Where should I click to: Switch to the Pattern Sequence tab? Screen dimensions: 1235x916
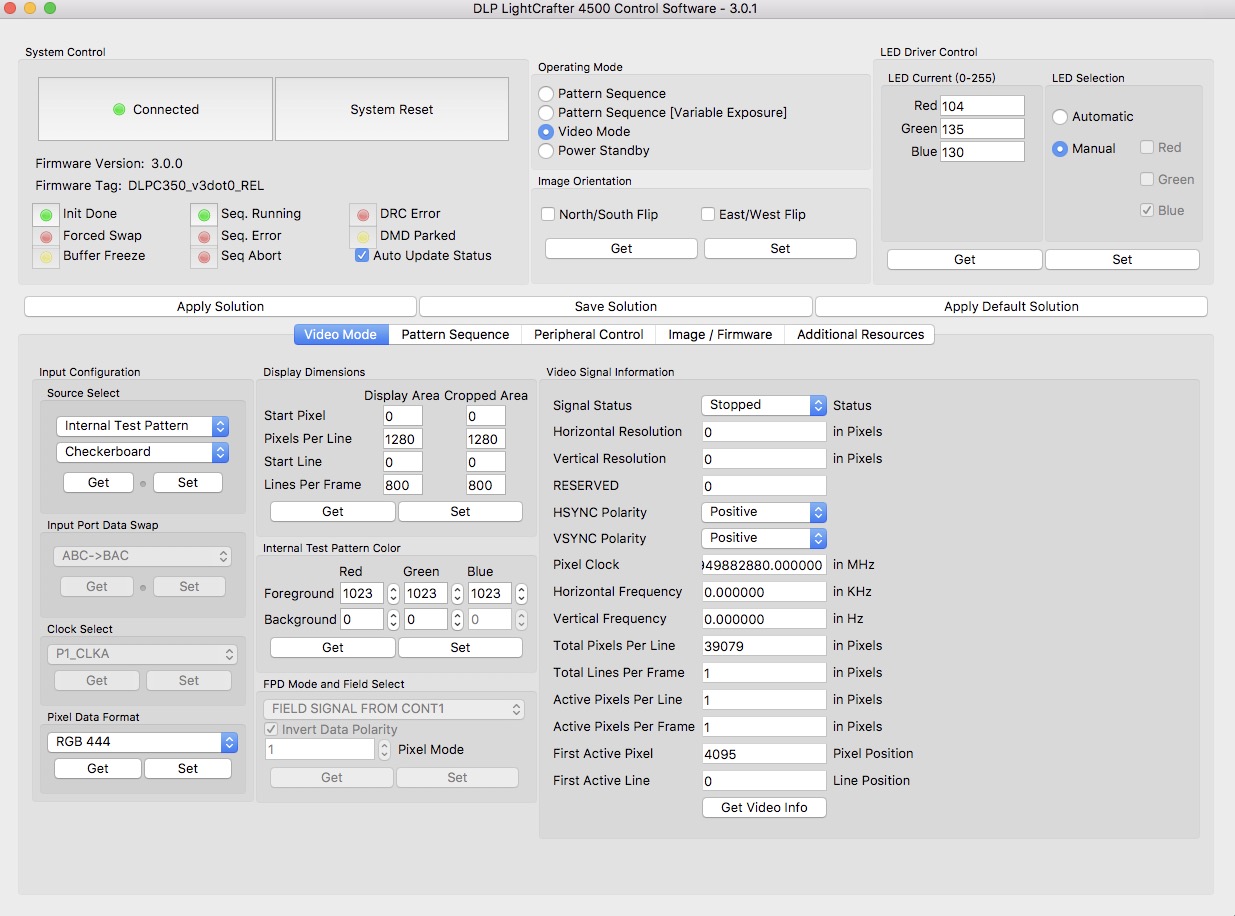pos(455,334)
